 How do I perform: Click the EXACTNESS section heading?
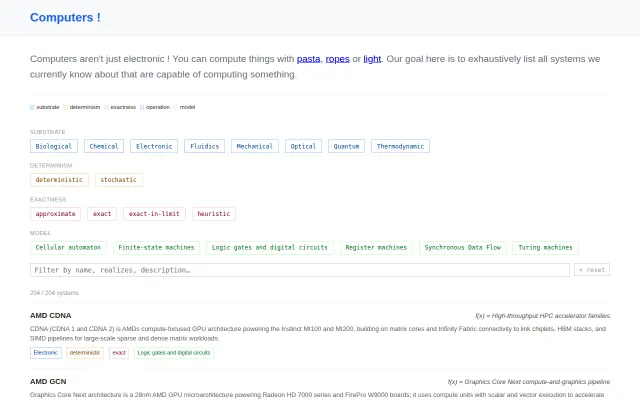point(48,200)
